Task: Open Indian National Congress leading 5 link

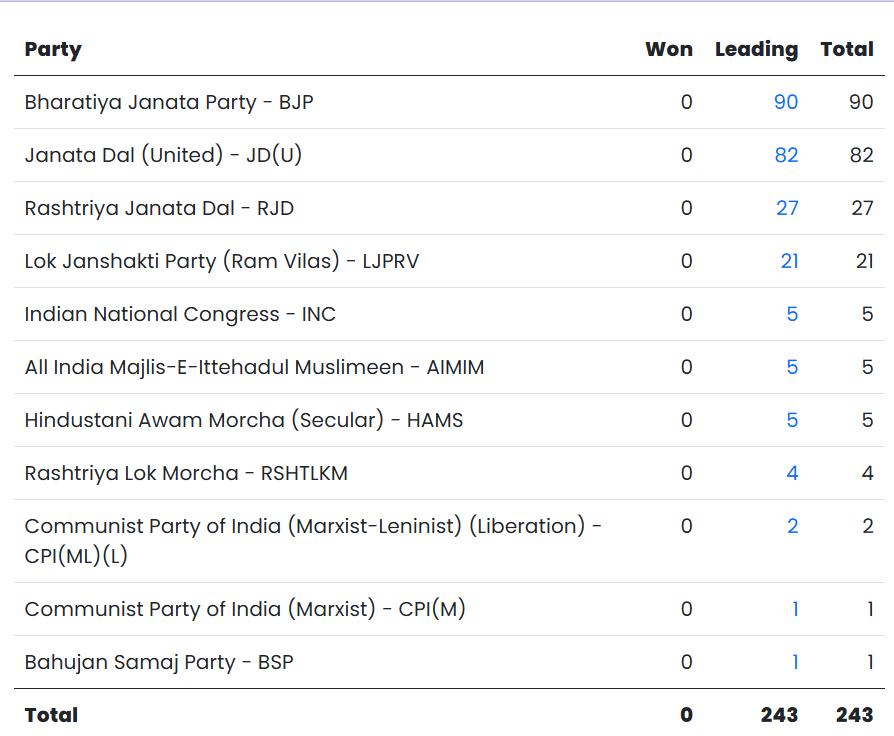Action: pyautogui.click(x=792, y=314)
